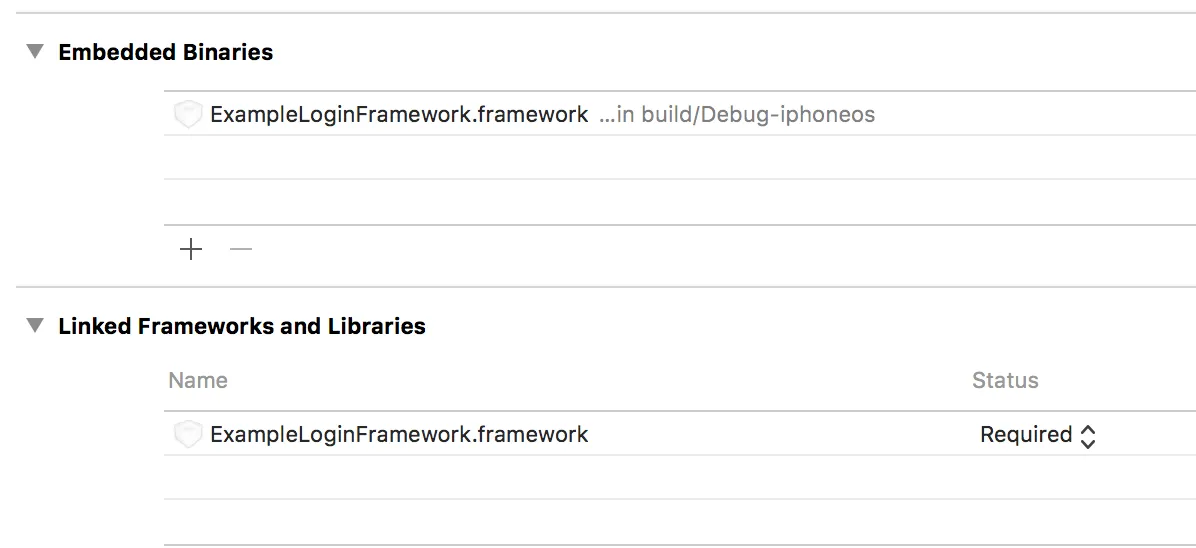1196x548 pixels.
Task: Select first empty row in Embedded Binaries
Action: click(x=680, y=158)
